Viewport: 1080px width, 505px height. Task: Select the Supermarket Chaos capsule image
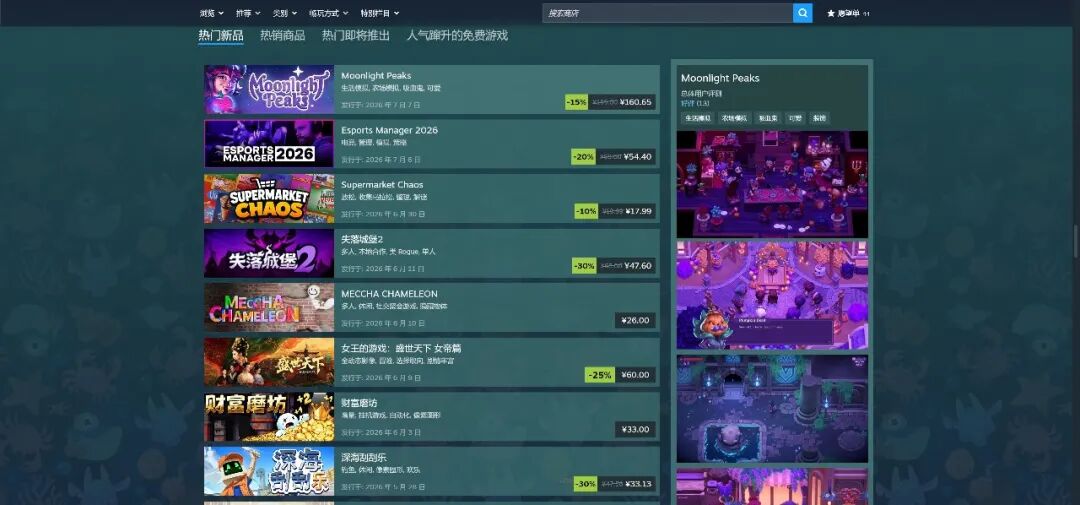point(269,198)
